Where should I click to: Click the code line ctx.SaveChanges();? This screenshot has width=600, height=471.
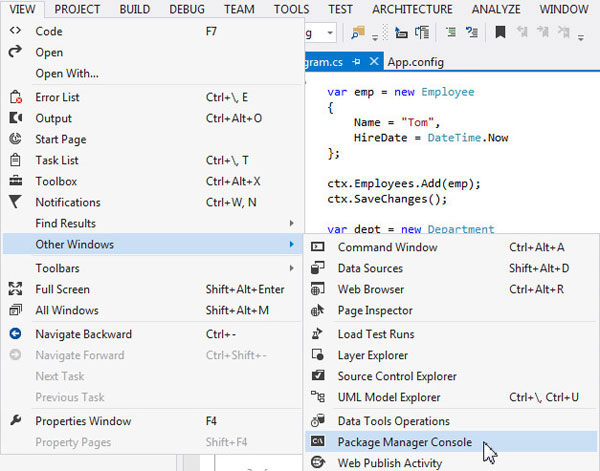387,199
